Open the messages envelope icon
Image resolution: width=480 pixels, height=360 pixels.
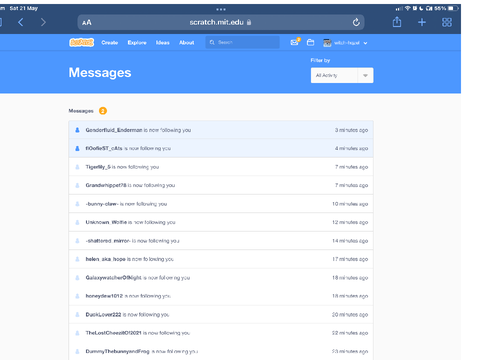[x=295, y=42]
